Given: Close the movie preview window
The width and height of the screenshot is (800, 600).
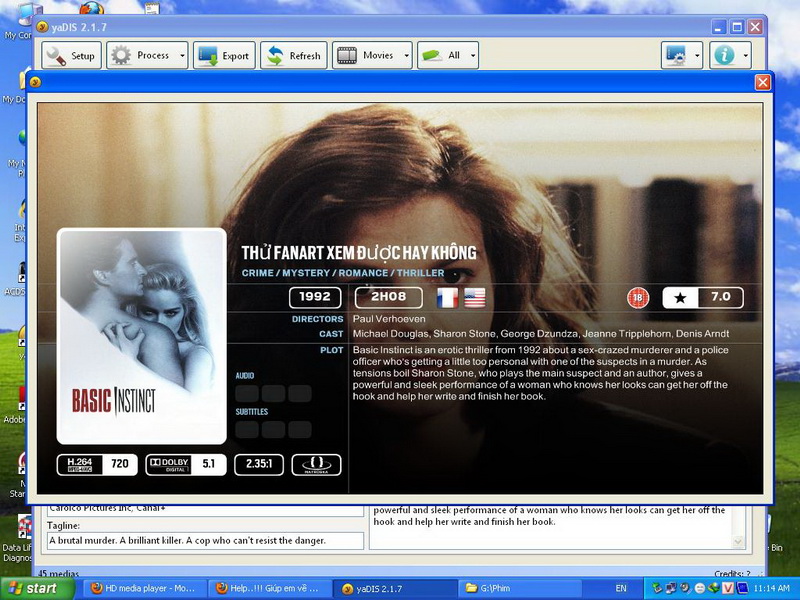Looking at the screenshot, I should click(763, 82).
